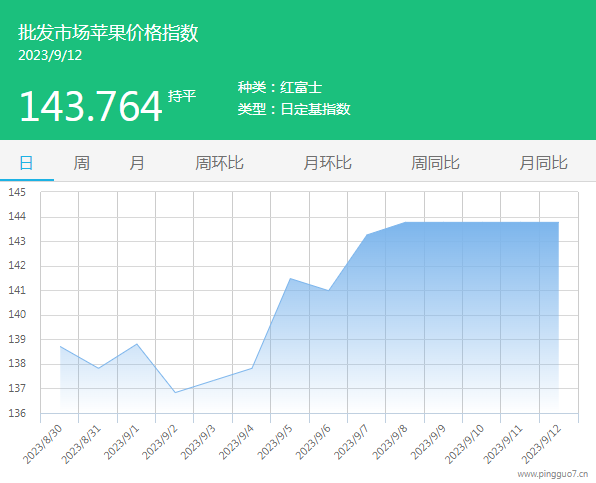596x483 pixels.
Task: Select the 日 daily tab
Action: (x=27, y=163)
